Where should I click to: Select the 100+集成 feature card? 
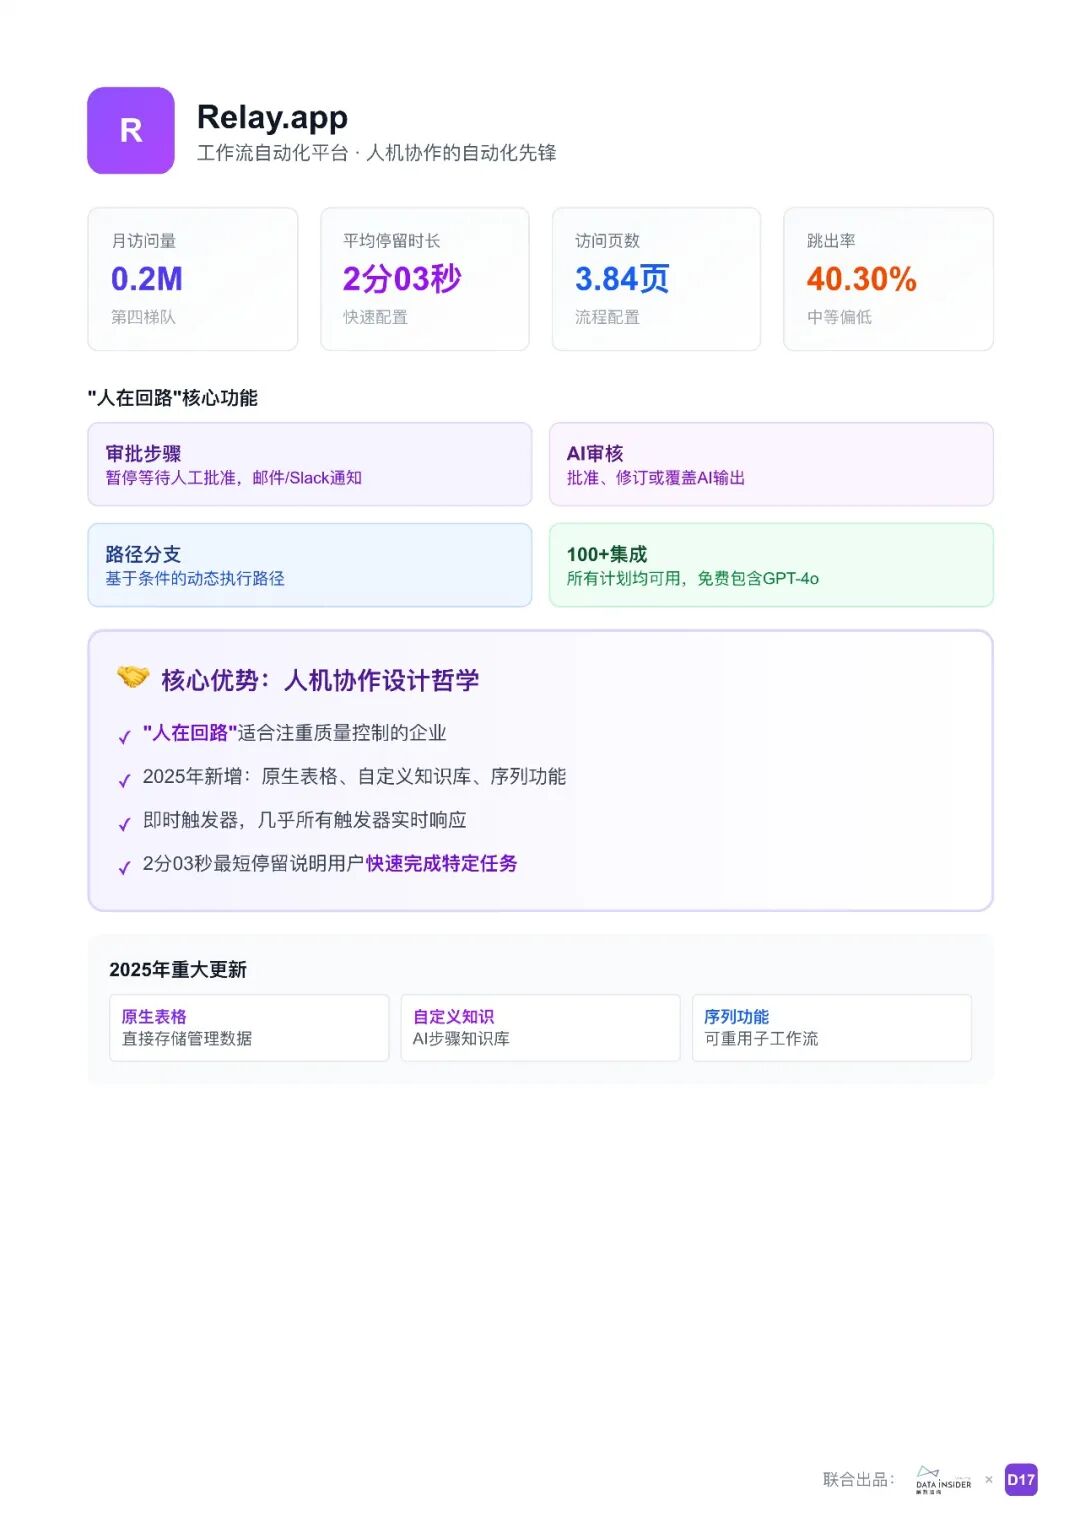(771, 565)
